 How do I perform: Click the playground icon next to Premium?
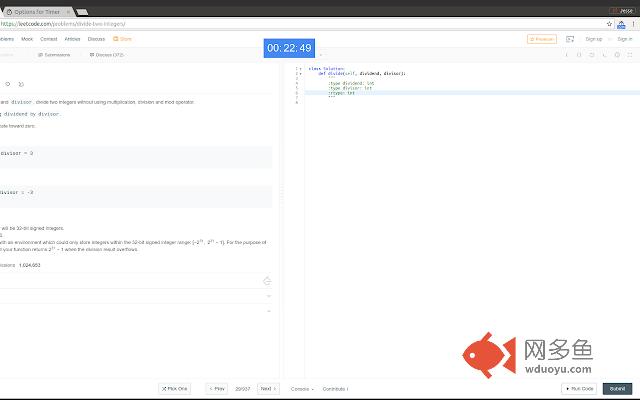click(570, 39)
